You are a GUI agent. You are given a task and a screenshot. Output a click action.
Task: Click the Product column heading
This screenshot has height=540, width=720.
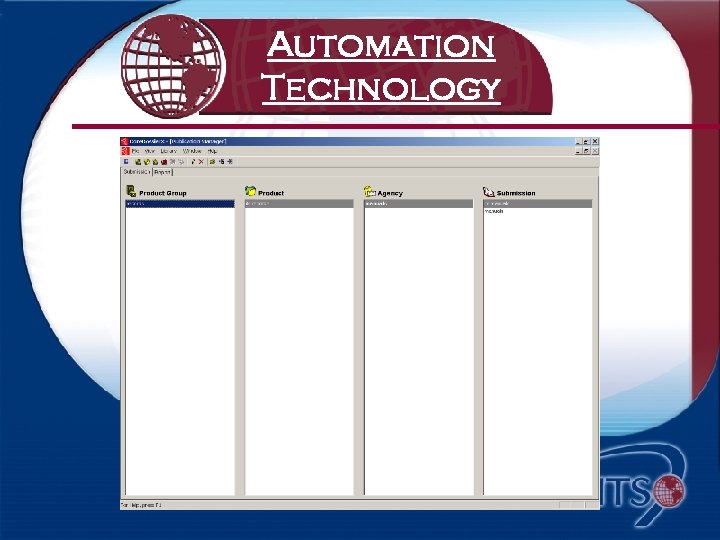271,193
